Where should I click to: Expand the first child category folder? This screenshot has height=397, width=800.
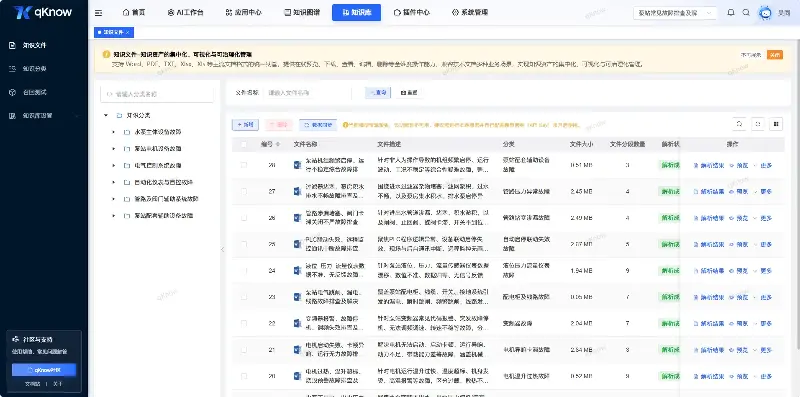click(113, 132)
